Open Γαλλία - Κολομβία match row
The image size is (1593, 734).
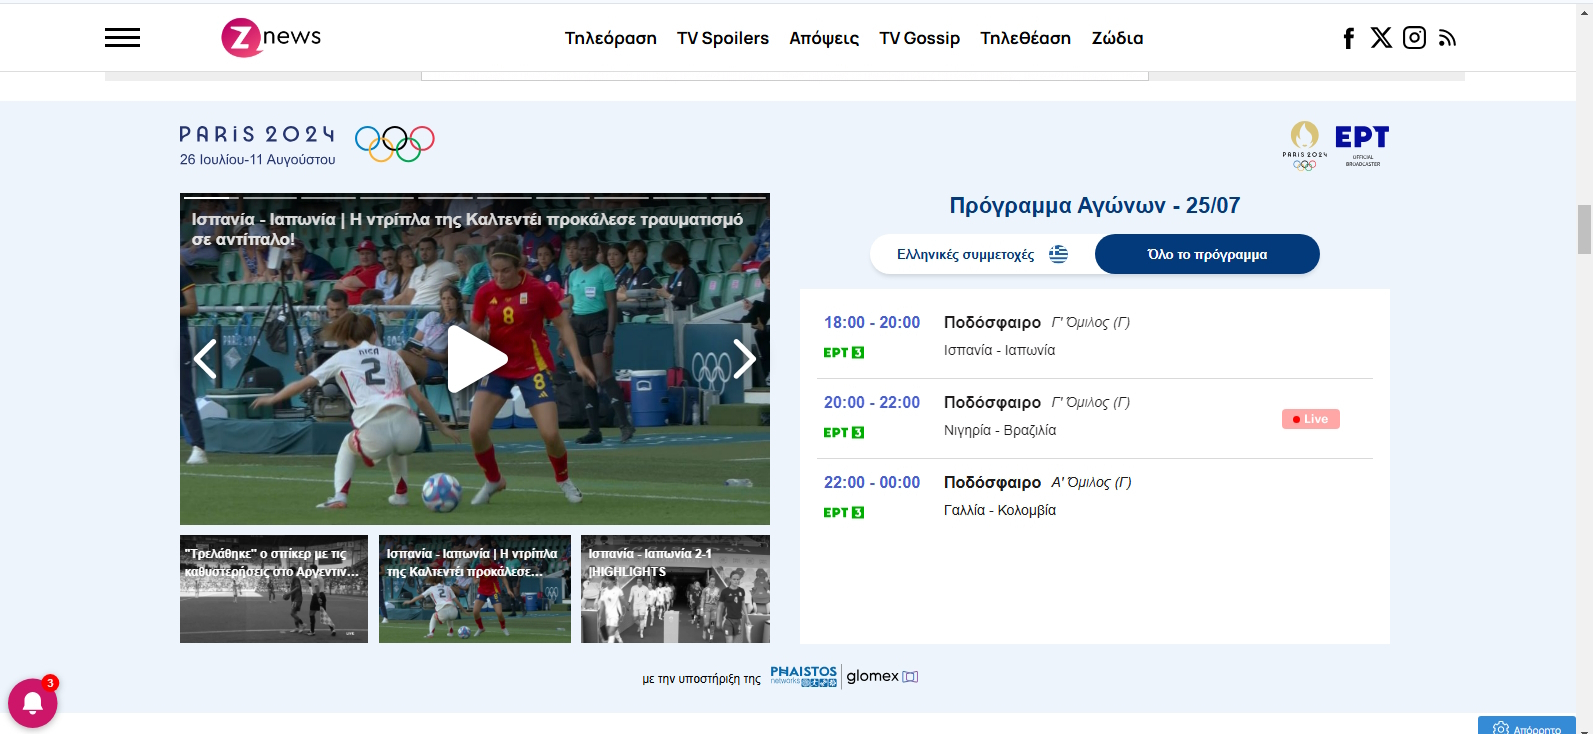click(1095, 497)
